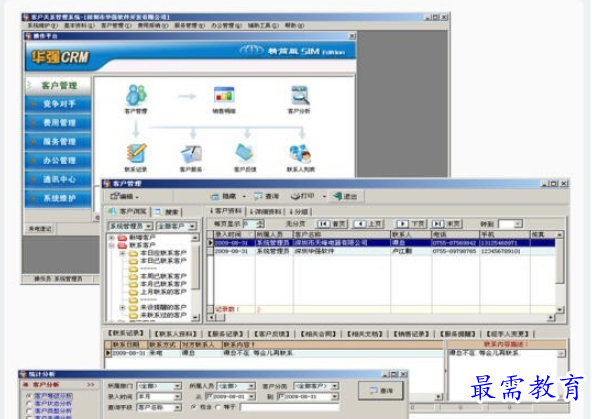Click the exit icon in 客户管理 toolbar
592x419 pixels.
[x=338, y=196]
